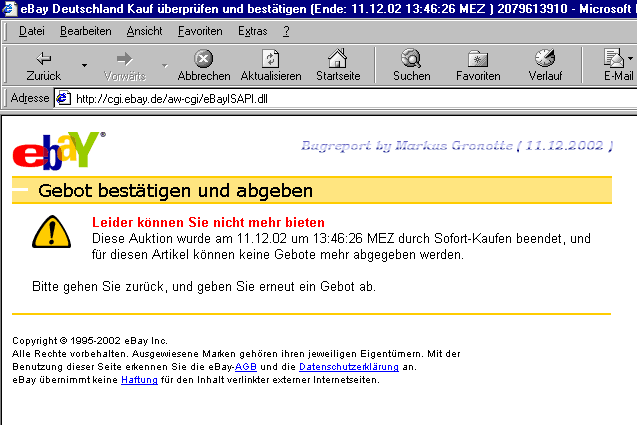Open the Bearbeiten menu
The image size is (637, 425).
coord(85,31)
